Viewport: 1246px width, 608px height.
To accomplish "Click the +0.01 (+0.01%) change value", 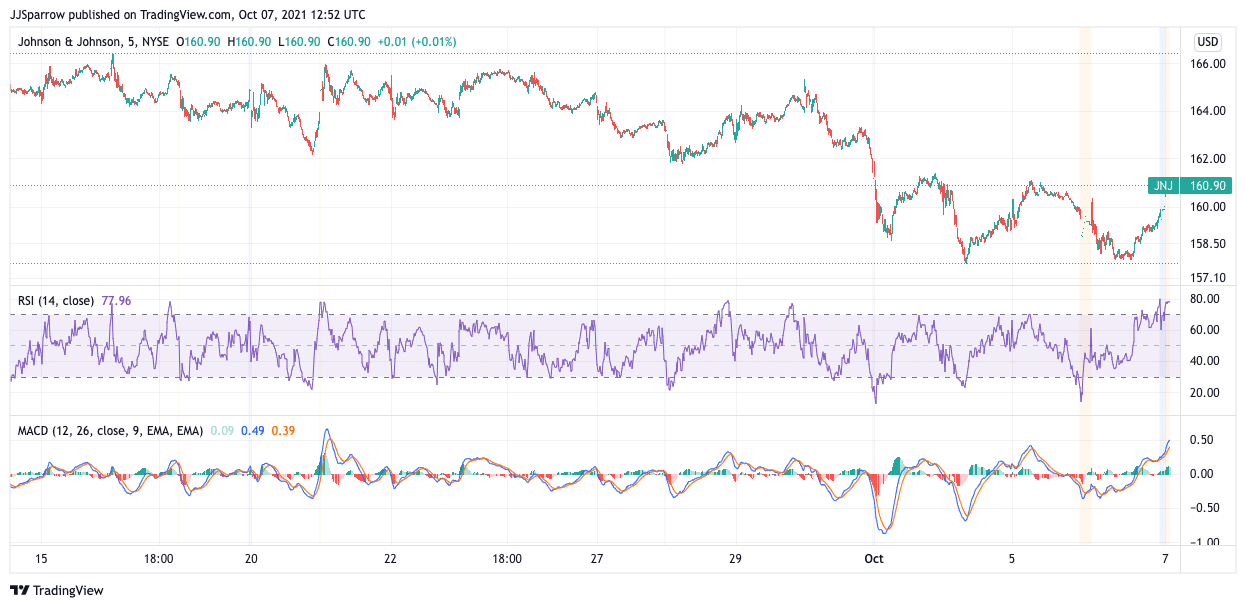I will tap(416, 42).
